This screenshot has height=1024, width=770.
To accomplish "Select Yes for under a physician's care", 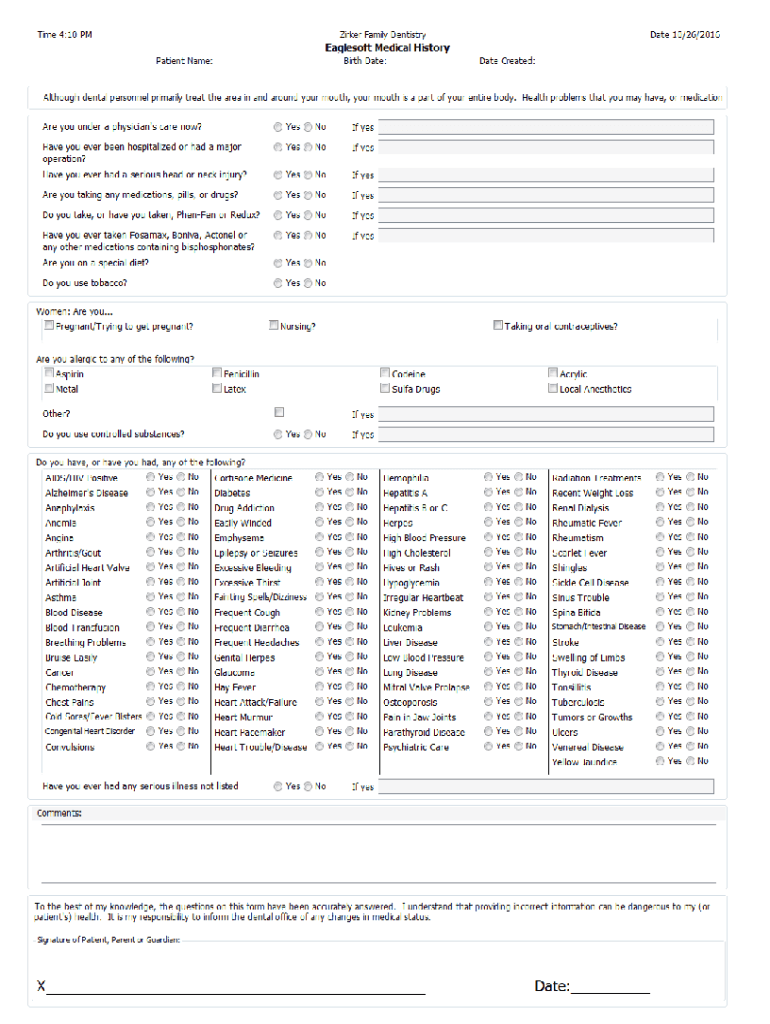I will click(x=277, y=127).
